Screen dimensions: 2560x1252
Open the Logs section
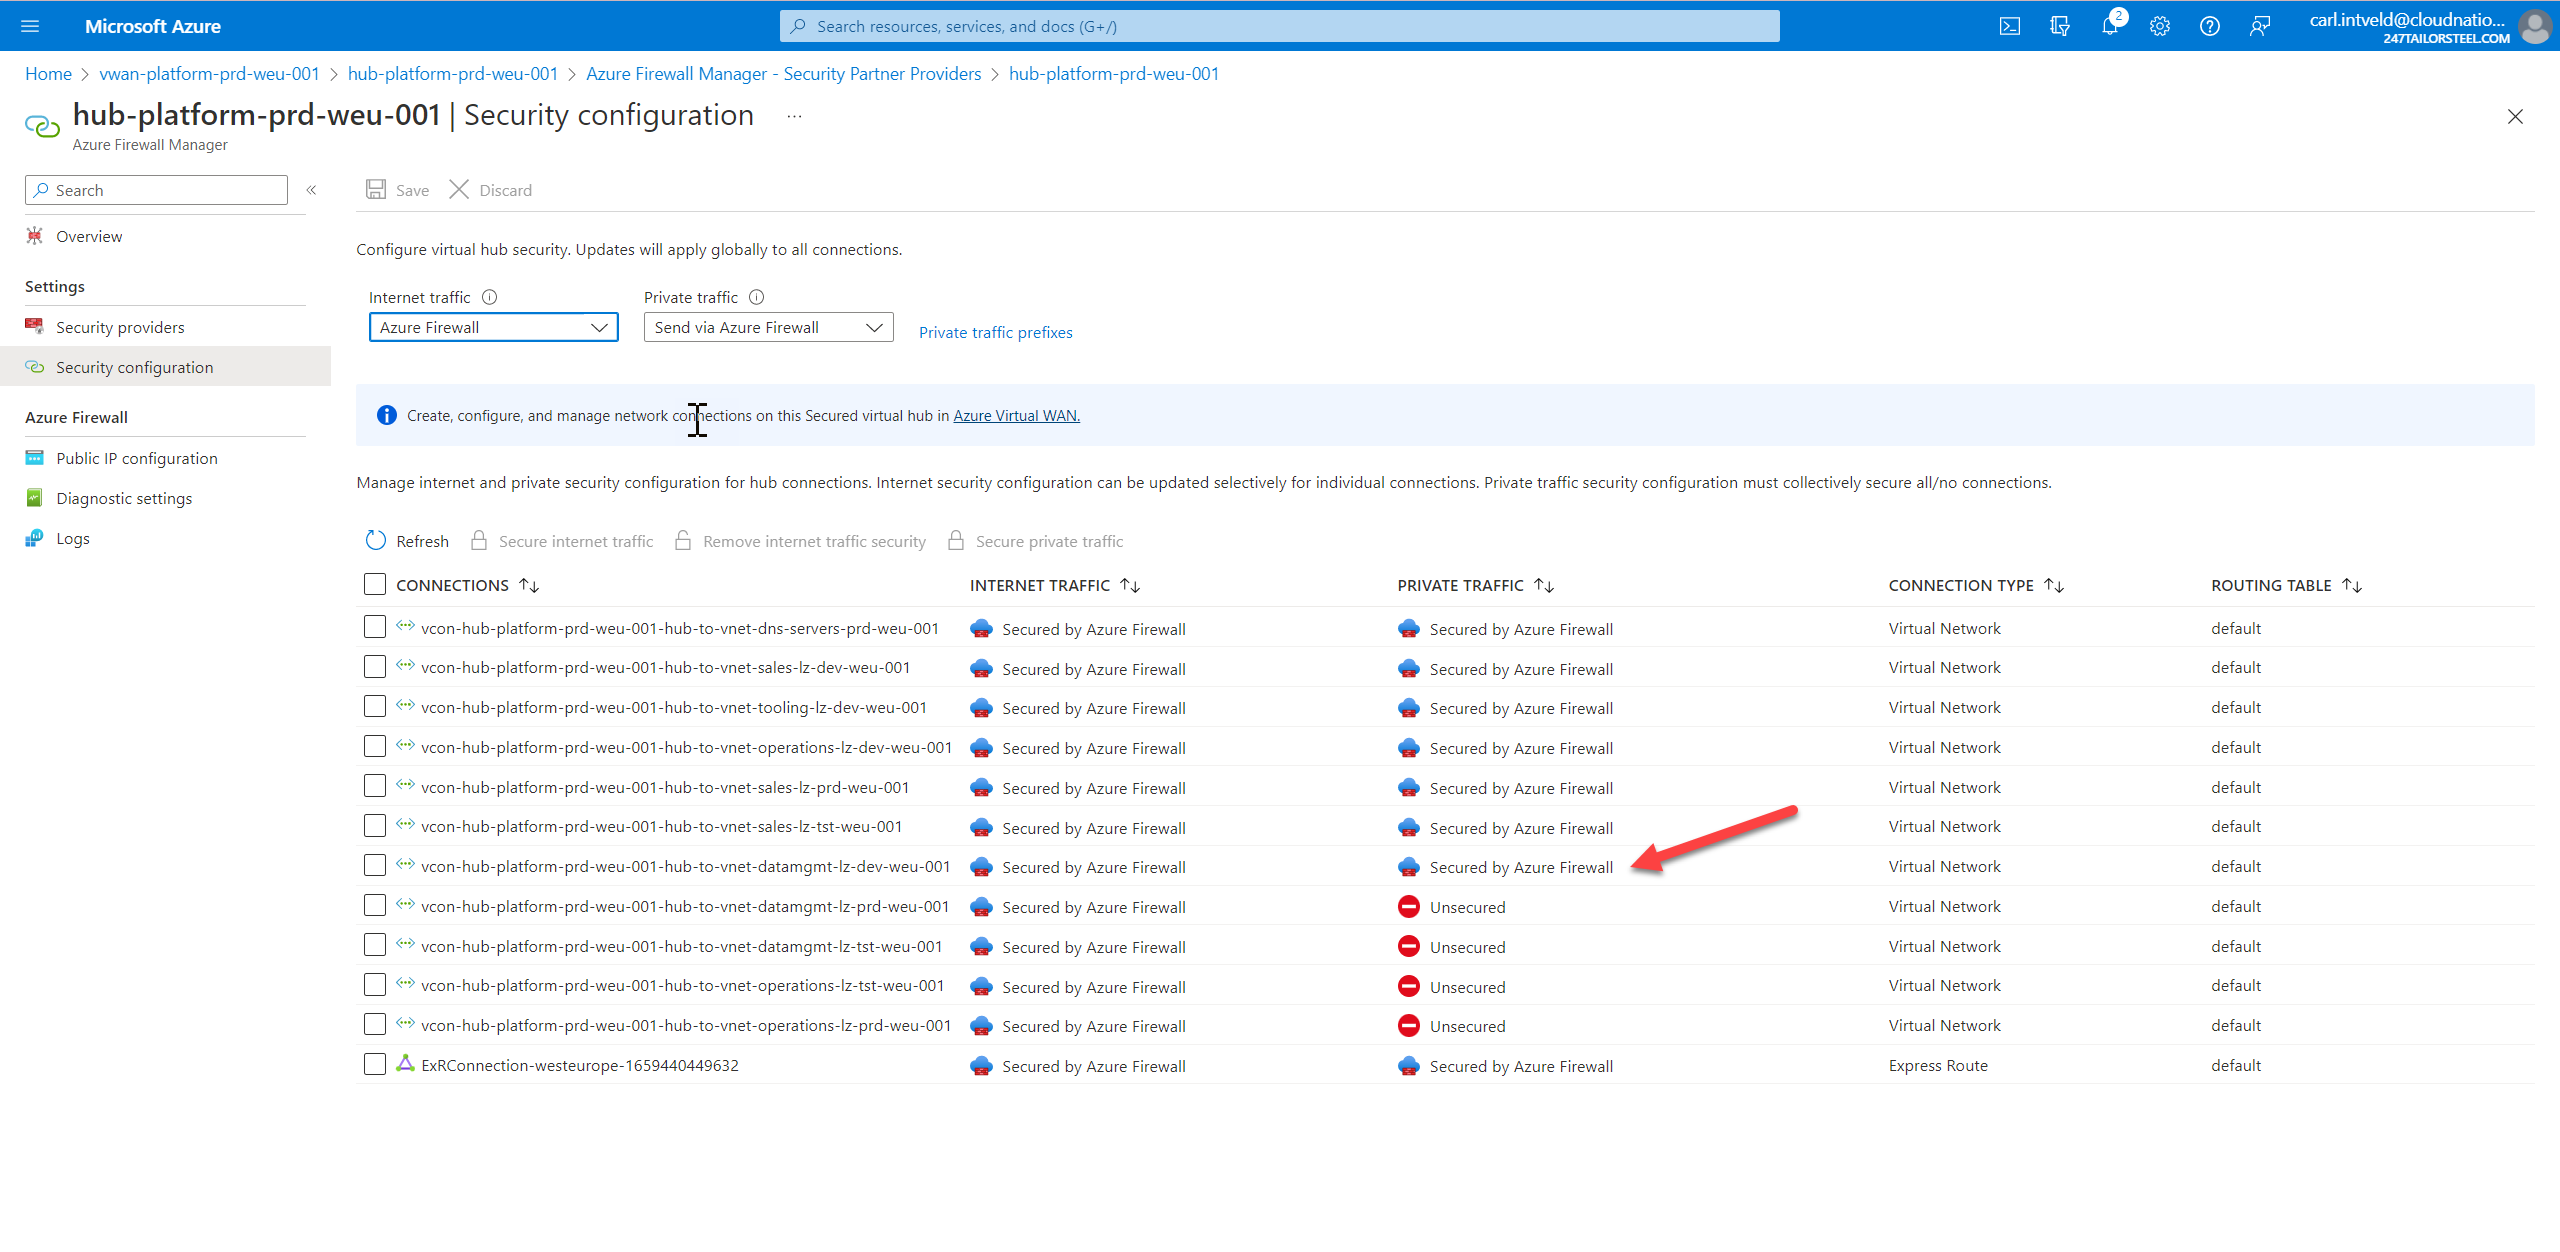tap(71, 538)
